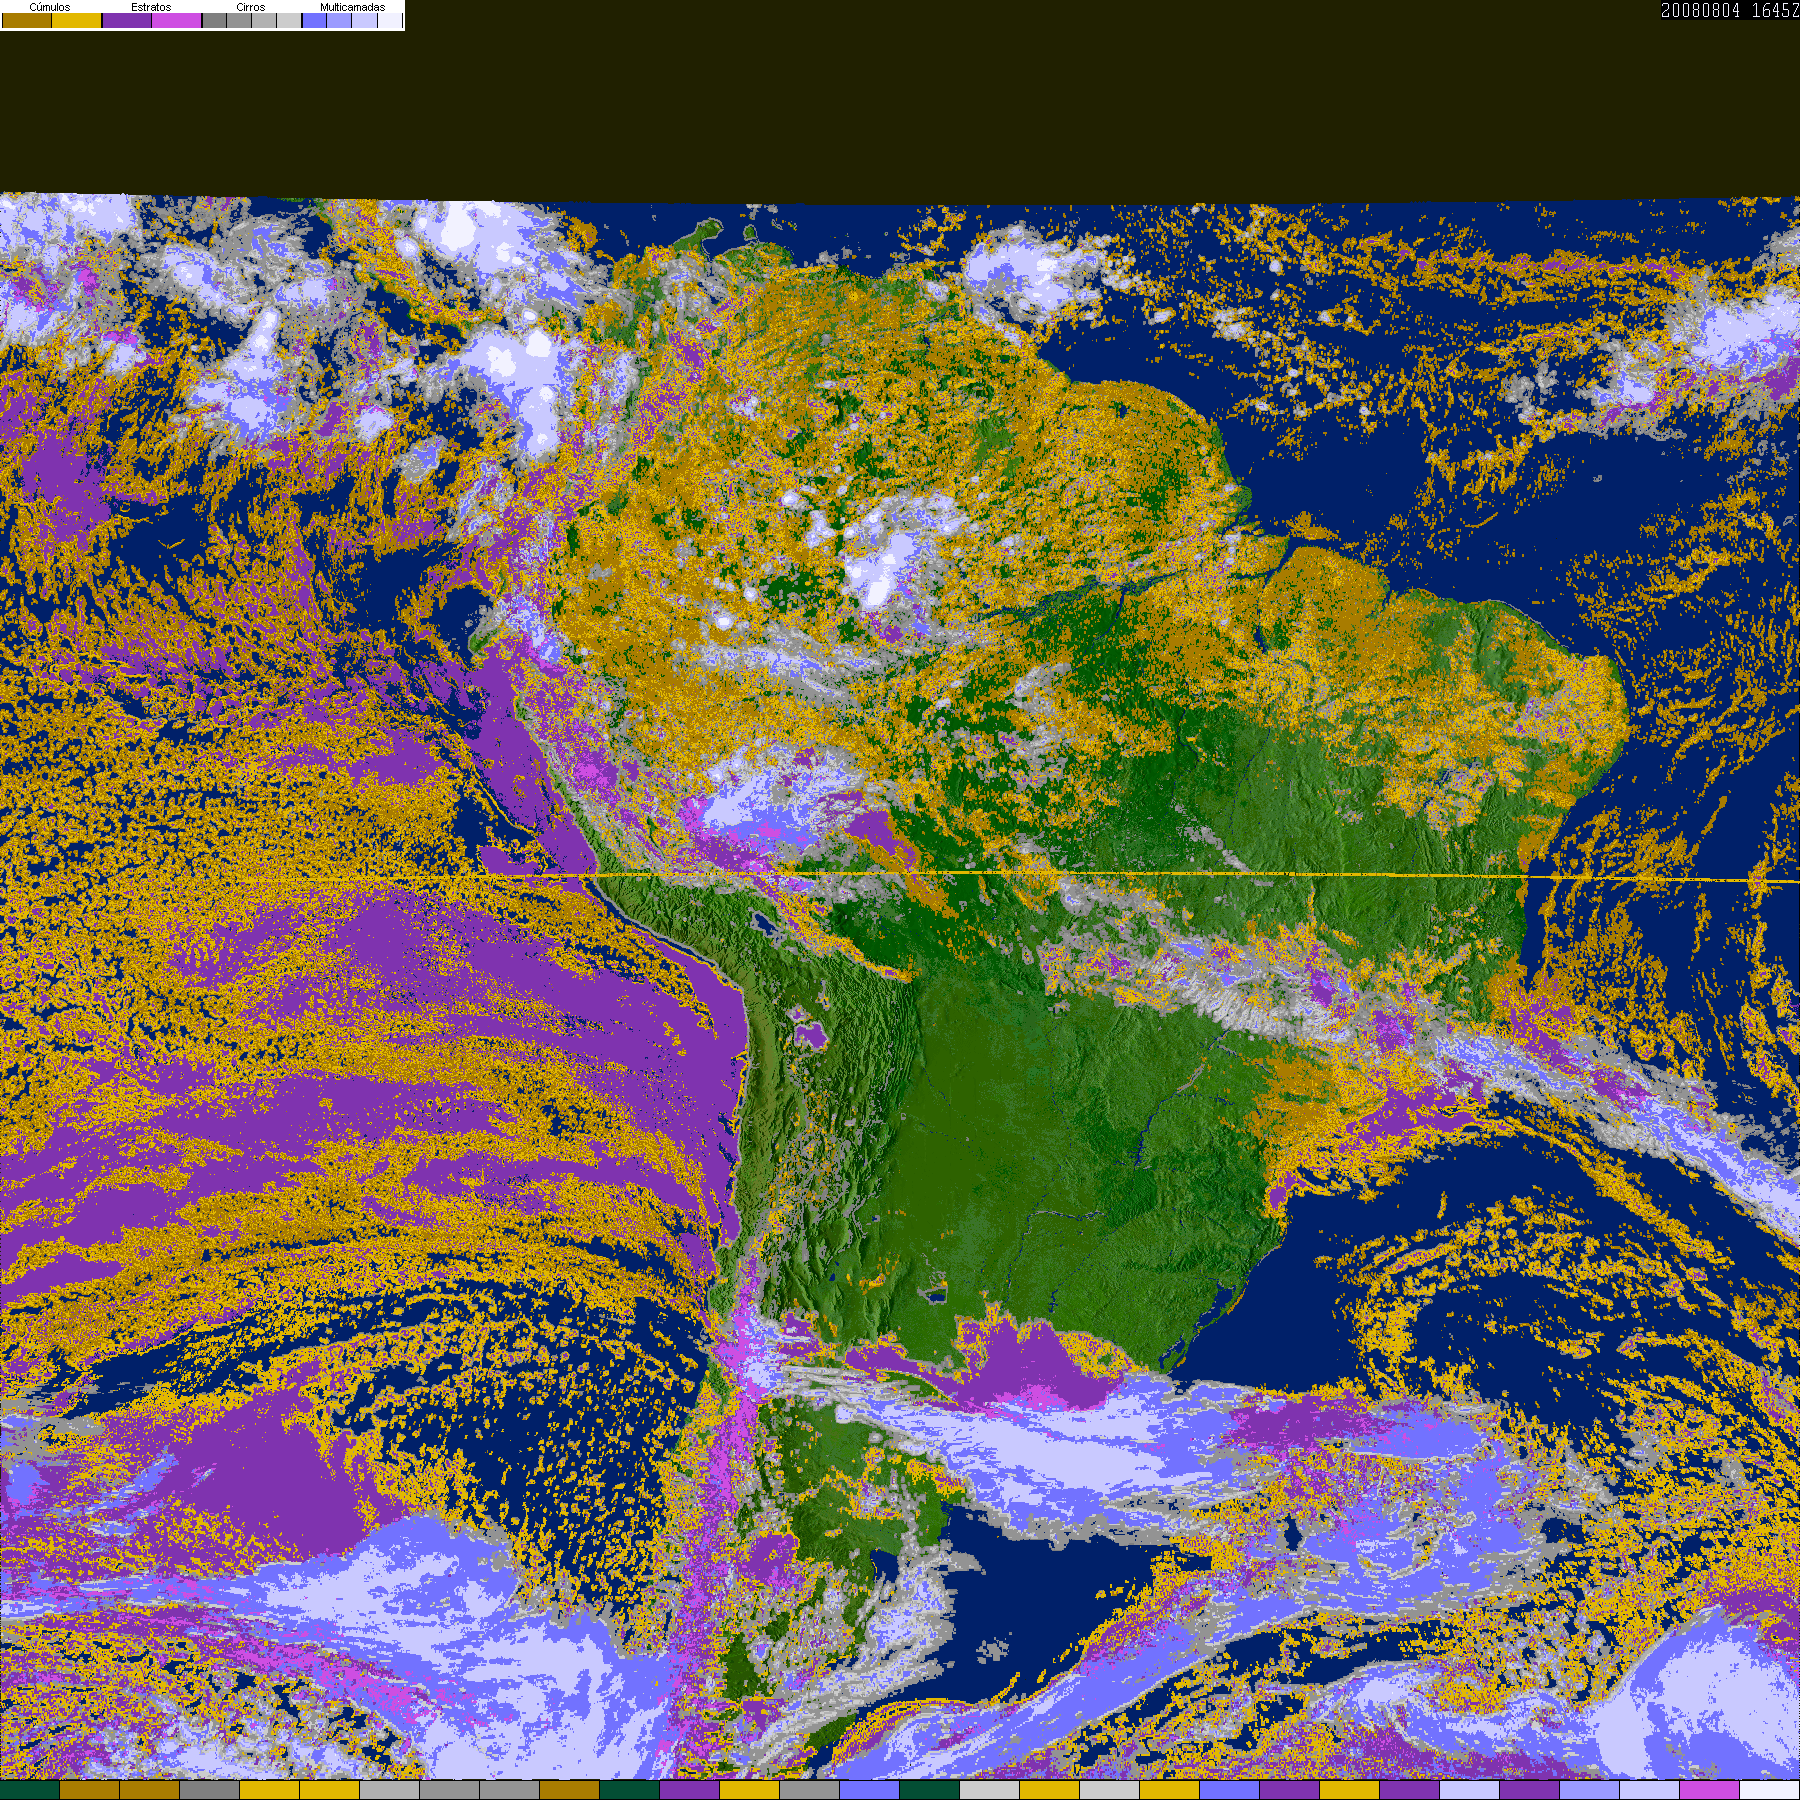Pick the lightest gray Cirros legend swatch
This screenshot has height=1800, width=1800.
tap(289, 20)
